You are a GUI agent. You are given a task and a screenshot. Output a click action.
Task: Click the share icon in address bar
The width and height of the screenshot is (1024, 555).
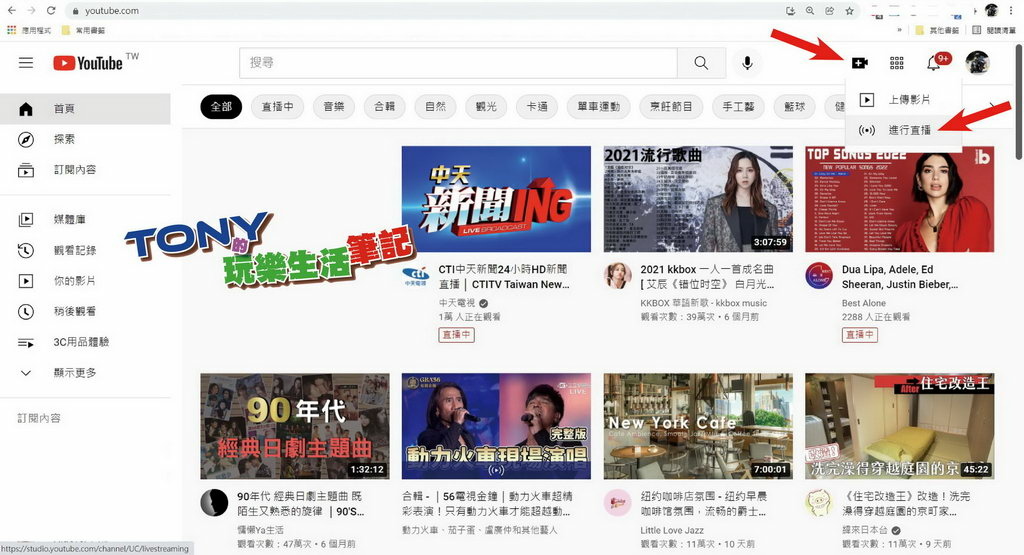829,10
